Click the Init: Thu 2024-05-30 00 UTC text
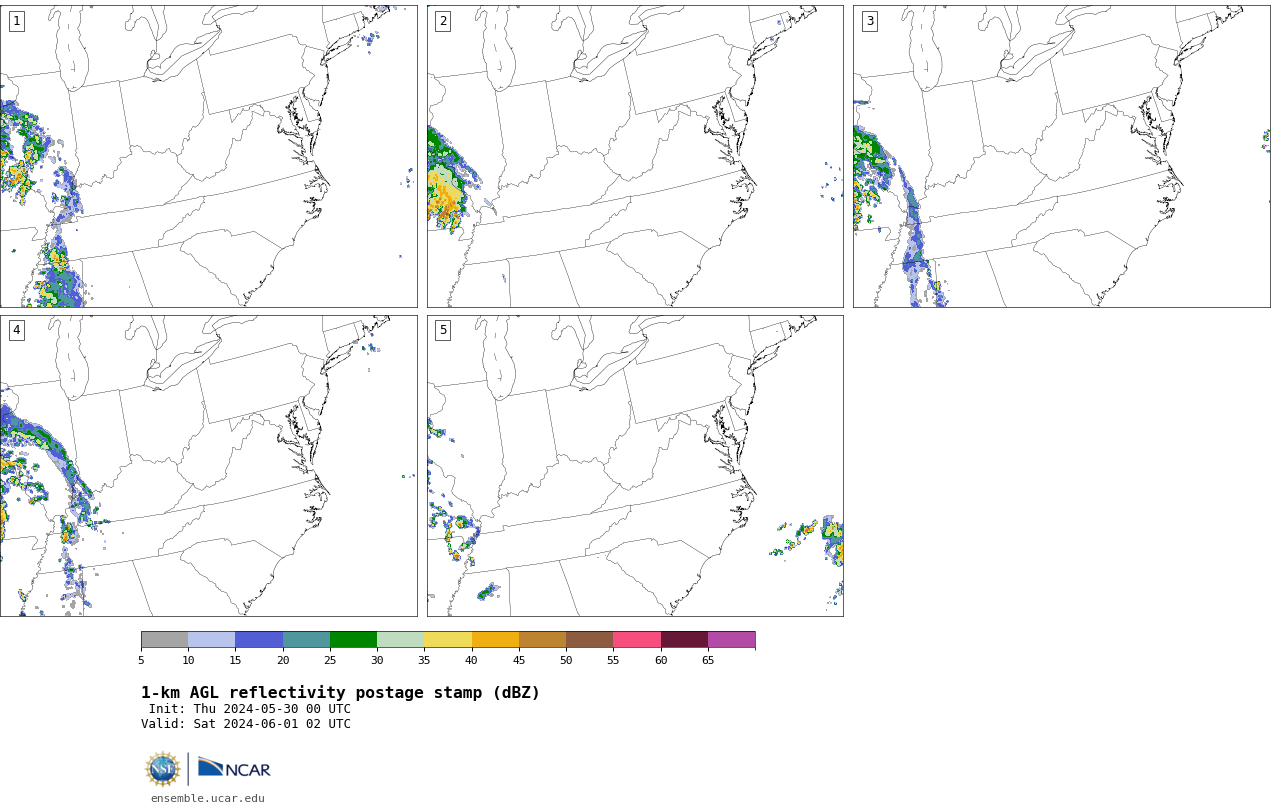The width and height of the screenshot is (1280, 809). 250,709
